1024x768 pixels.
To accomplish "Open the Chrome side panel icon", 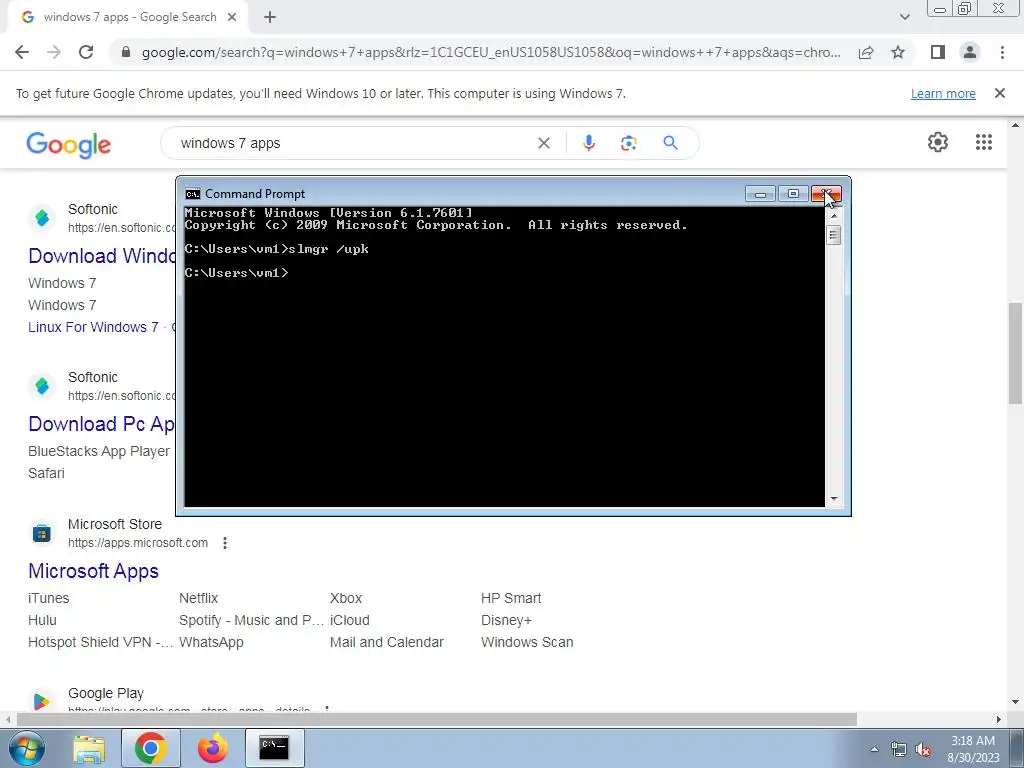I will coord(938,52).
